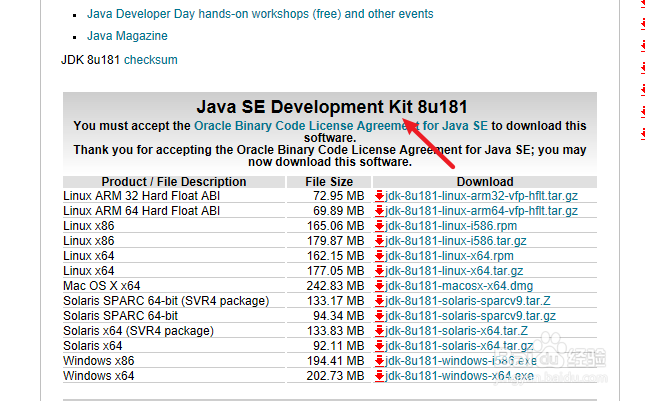
Task: Click red download icon for jdk-8u181-linux-x64.rpm
Action: pyautogui.click(x=379, y=256)
